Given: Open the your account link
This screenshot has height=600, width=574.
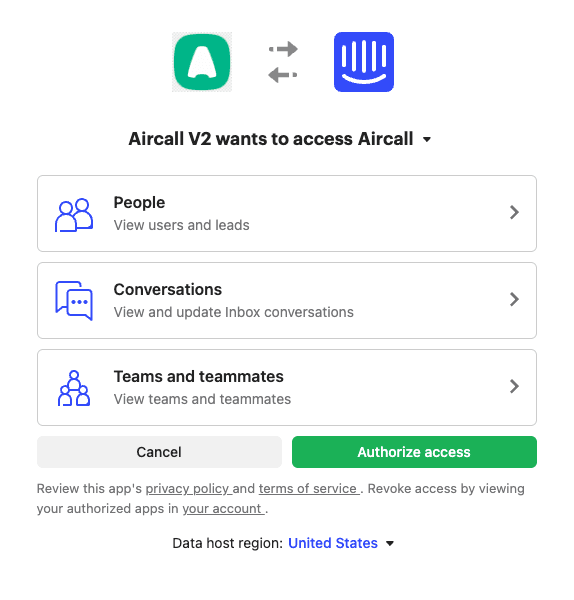Looking at the screenshot, I should pos(222,509).
